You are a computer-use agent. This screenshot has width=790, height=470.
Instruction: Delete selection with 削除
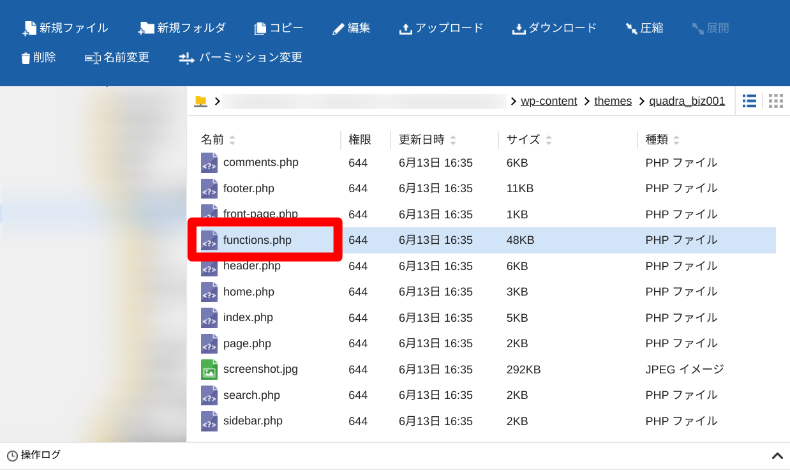click(38, 57)
